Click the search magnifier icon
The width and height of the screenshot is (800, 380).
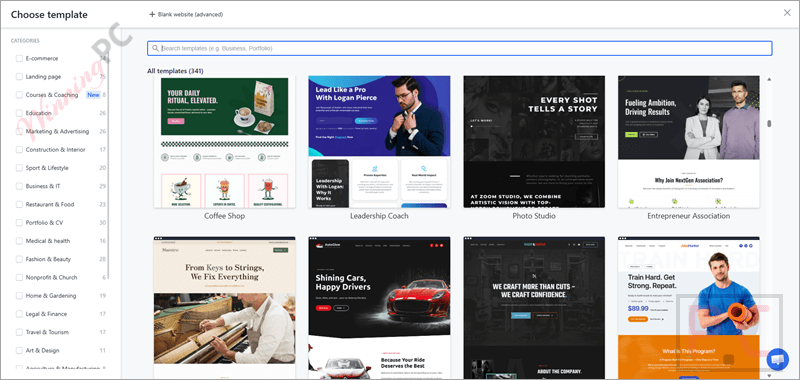[x=155, y=48]
